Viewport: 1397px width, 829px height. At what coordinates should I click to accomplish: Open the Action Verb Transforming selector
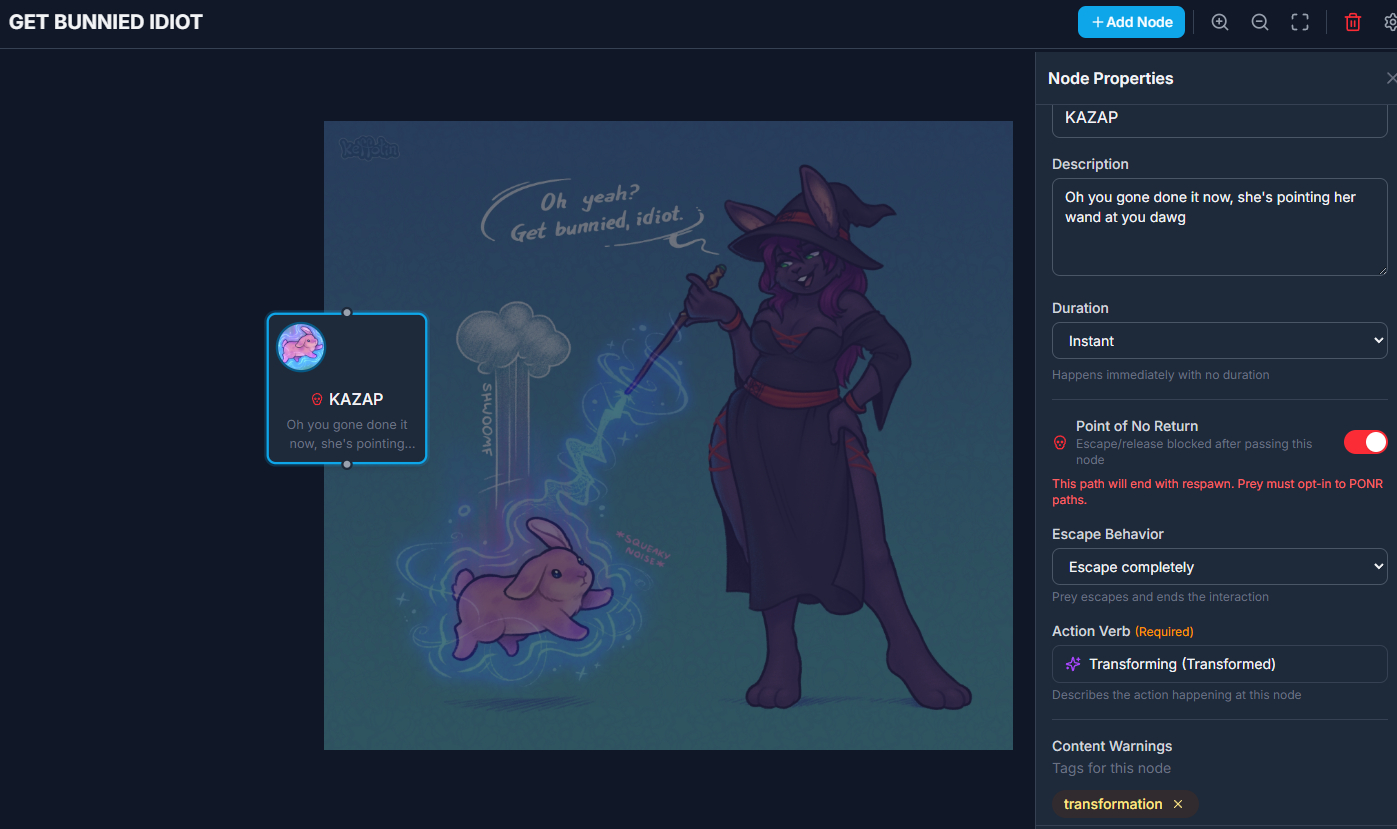[x=1219, y=664]
